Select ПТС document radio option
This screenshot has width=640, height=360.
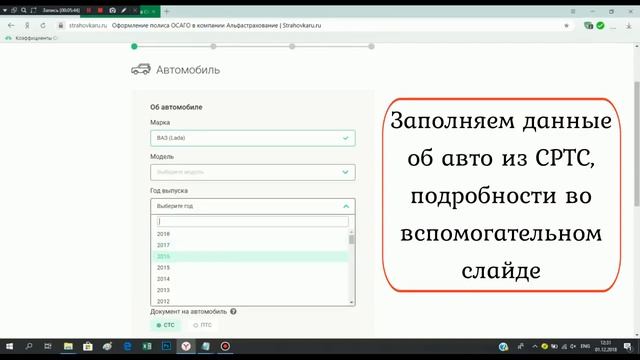point(202,325)
